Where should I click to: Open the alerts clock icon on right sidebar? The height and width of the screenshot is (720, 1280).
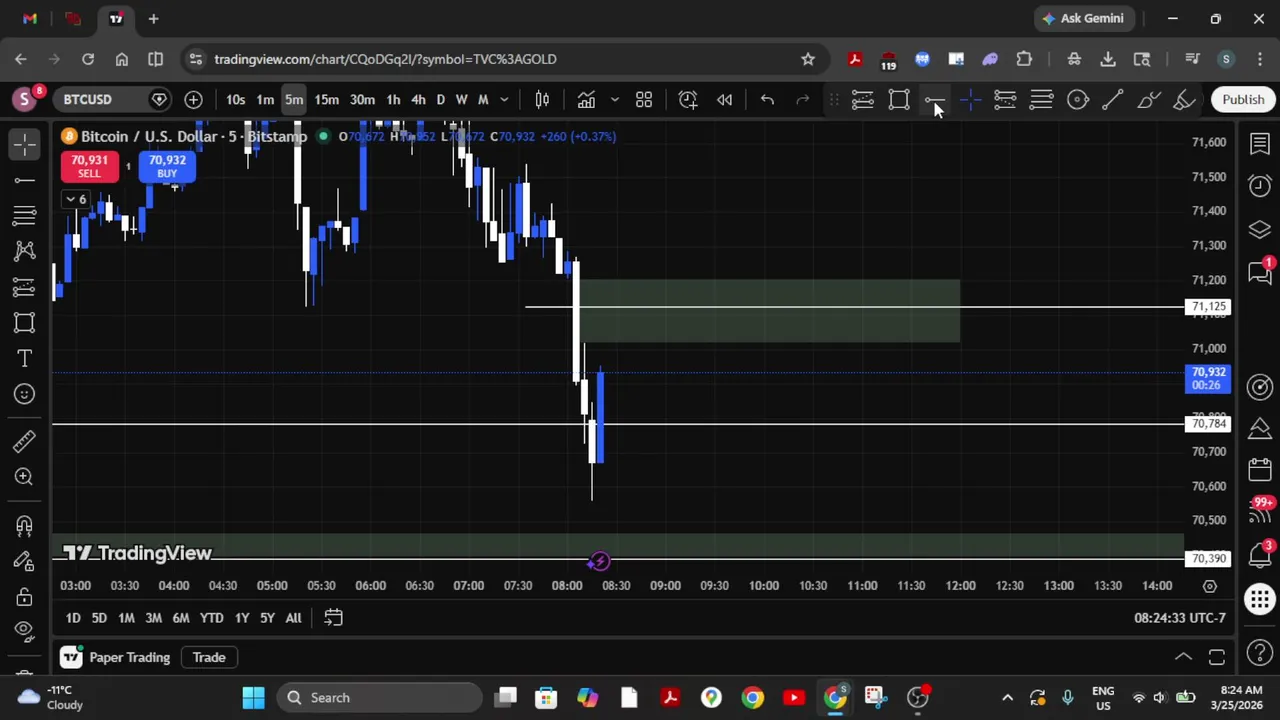click(x=1260, y=186)
